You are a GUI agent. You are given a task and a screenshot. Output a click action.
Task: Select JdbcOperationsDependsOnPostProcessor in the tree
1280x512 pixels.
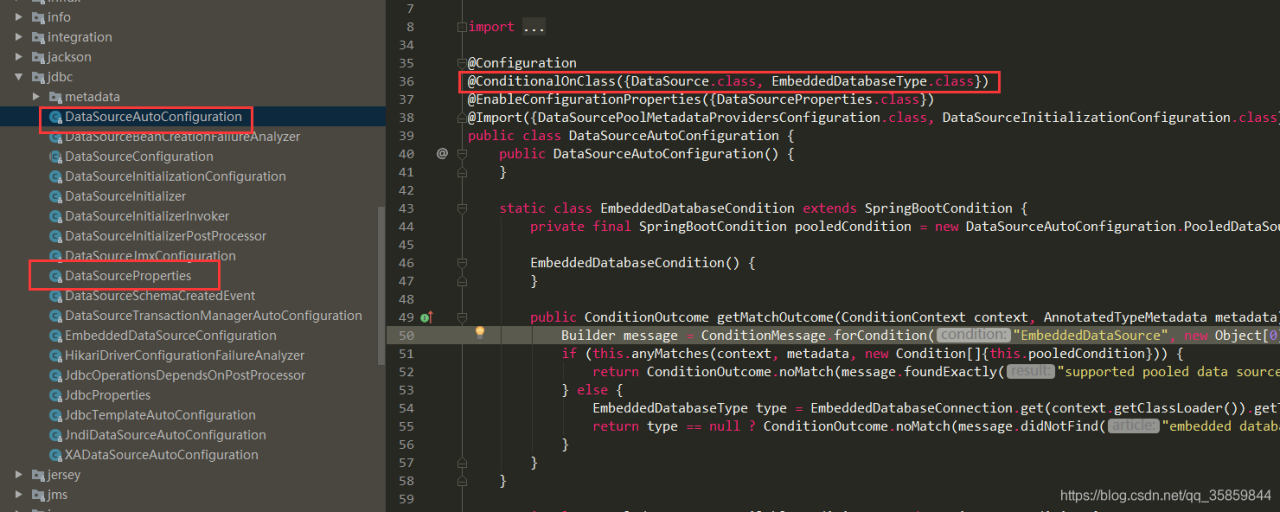pyautogui.click(x=185, y=376)
